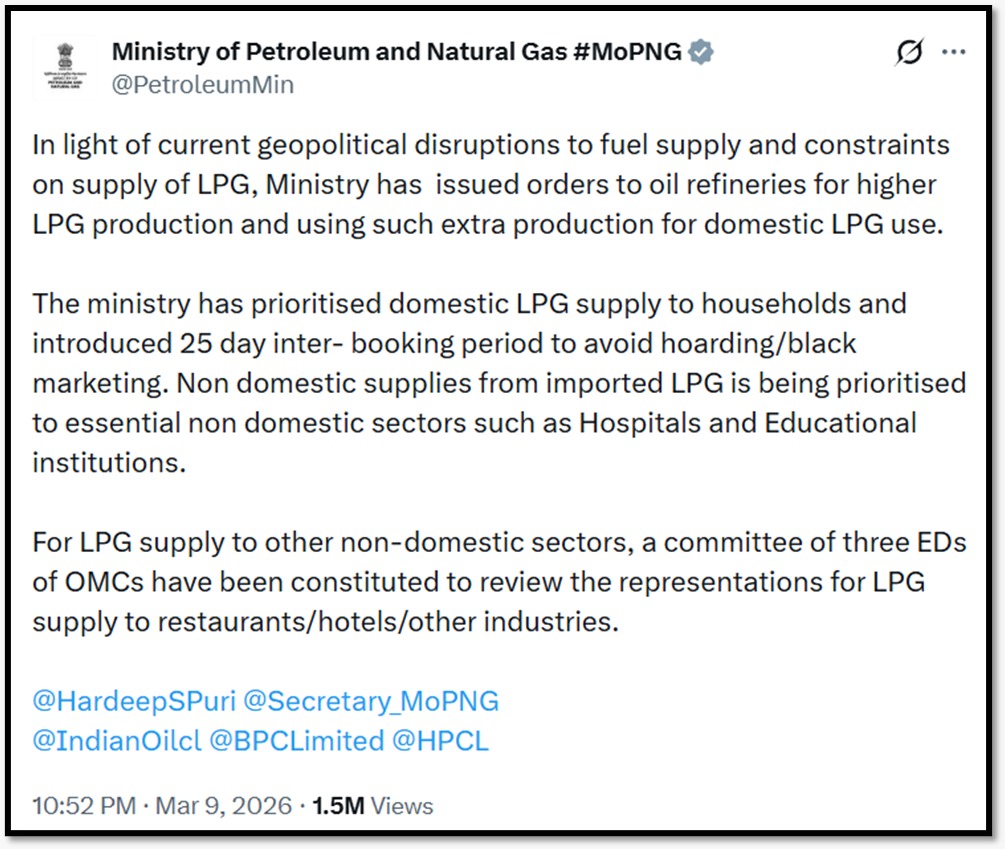Click the blue verified badge beside #MoPNG
This screenshot has width=1005, height=849.
tap(702, 52)
